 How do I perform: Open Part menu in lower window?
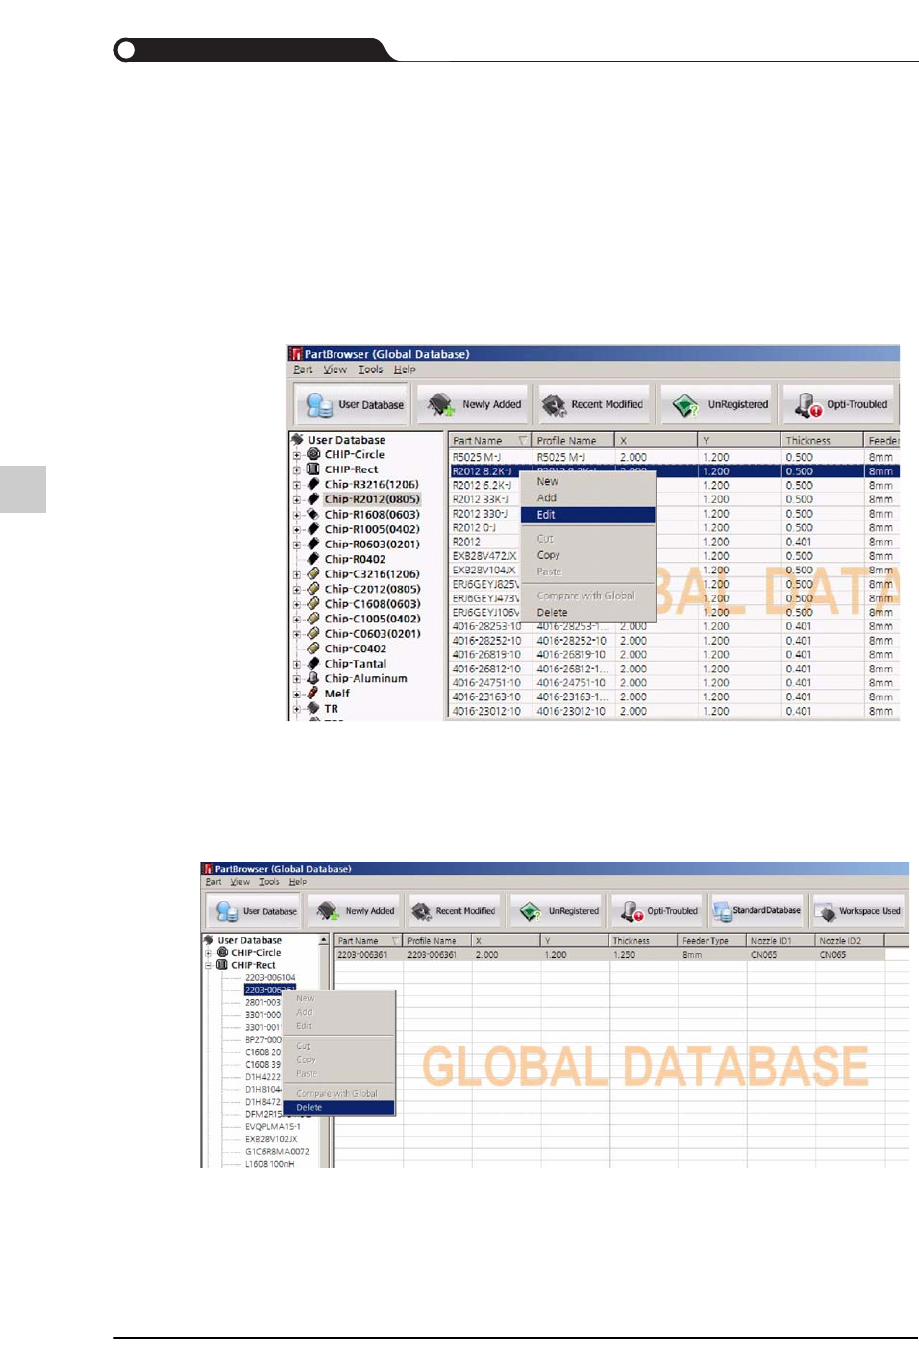[x=213, y=882]
